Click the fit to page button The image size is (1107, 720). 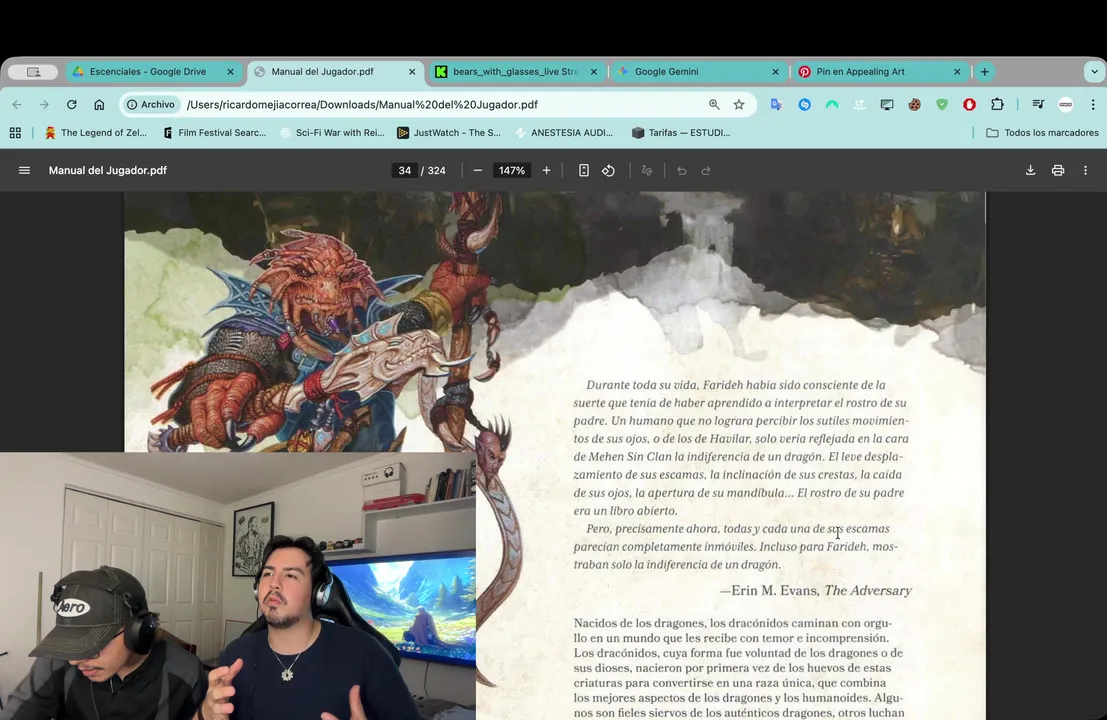(x=584, y=170)
